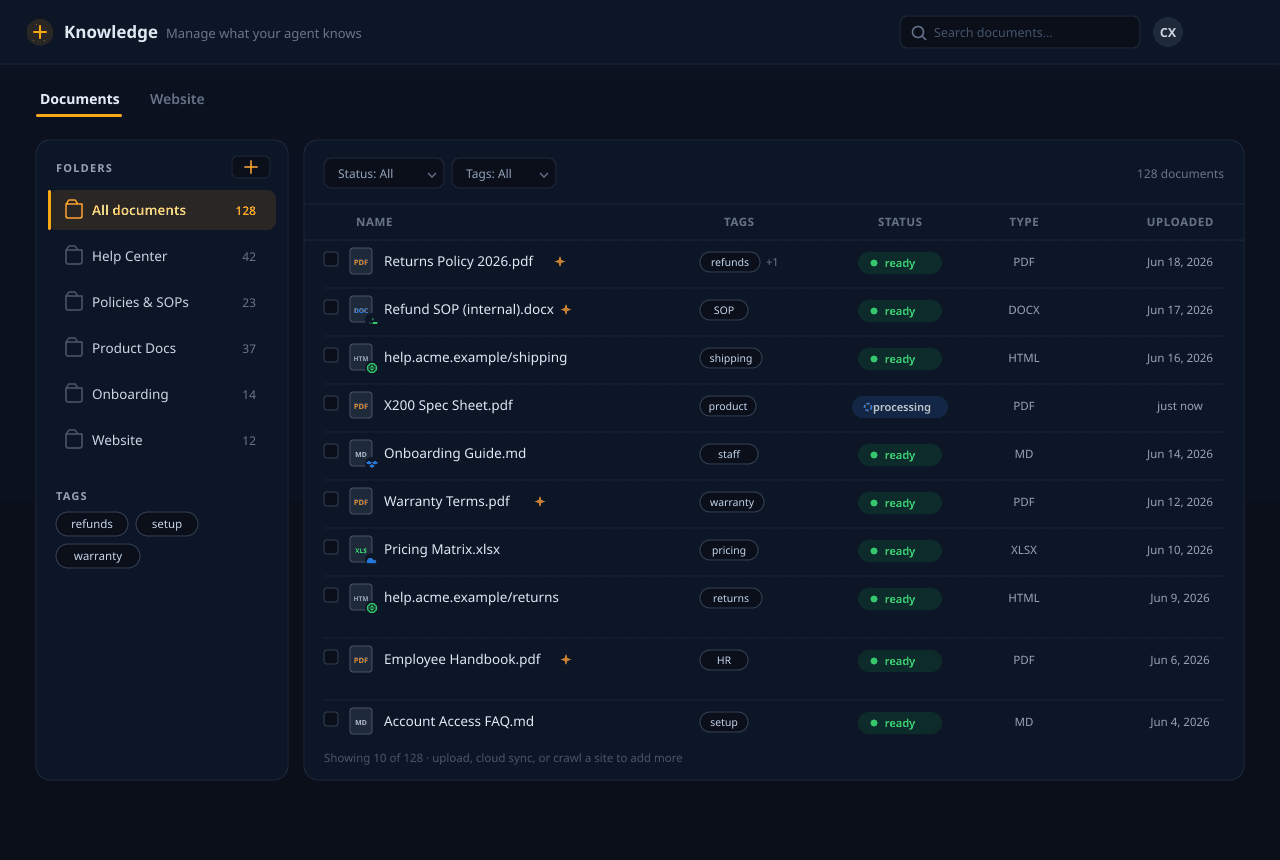Check the Warranty Terms.pdf checkbox
Image resolution: width=1280 pixels, height=860 pixels.
[331, 499]
